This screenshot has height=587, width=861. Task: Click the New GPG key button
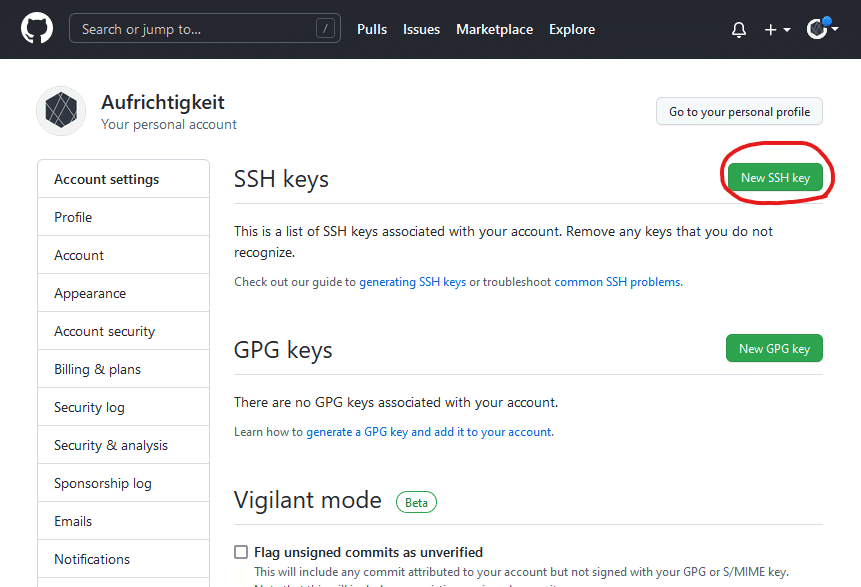pyautogui.click(x=774, y=348)
